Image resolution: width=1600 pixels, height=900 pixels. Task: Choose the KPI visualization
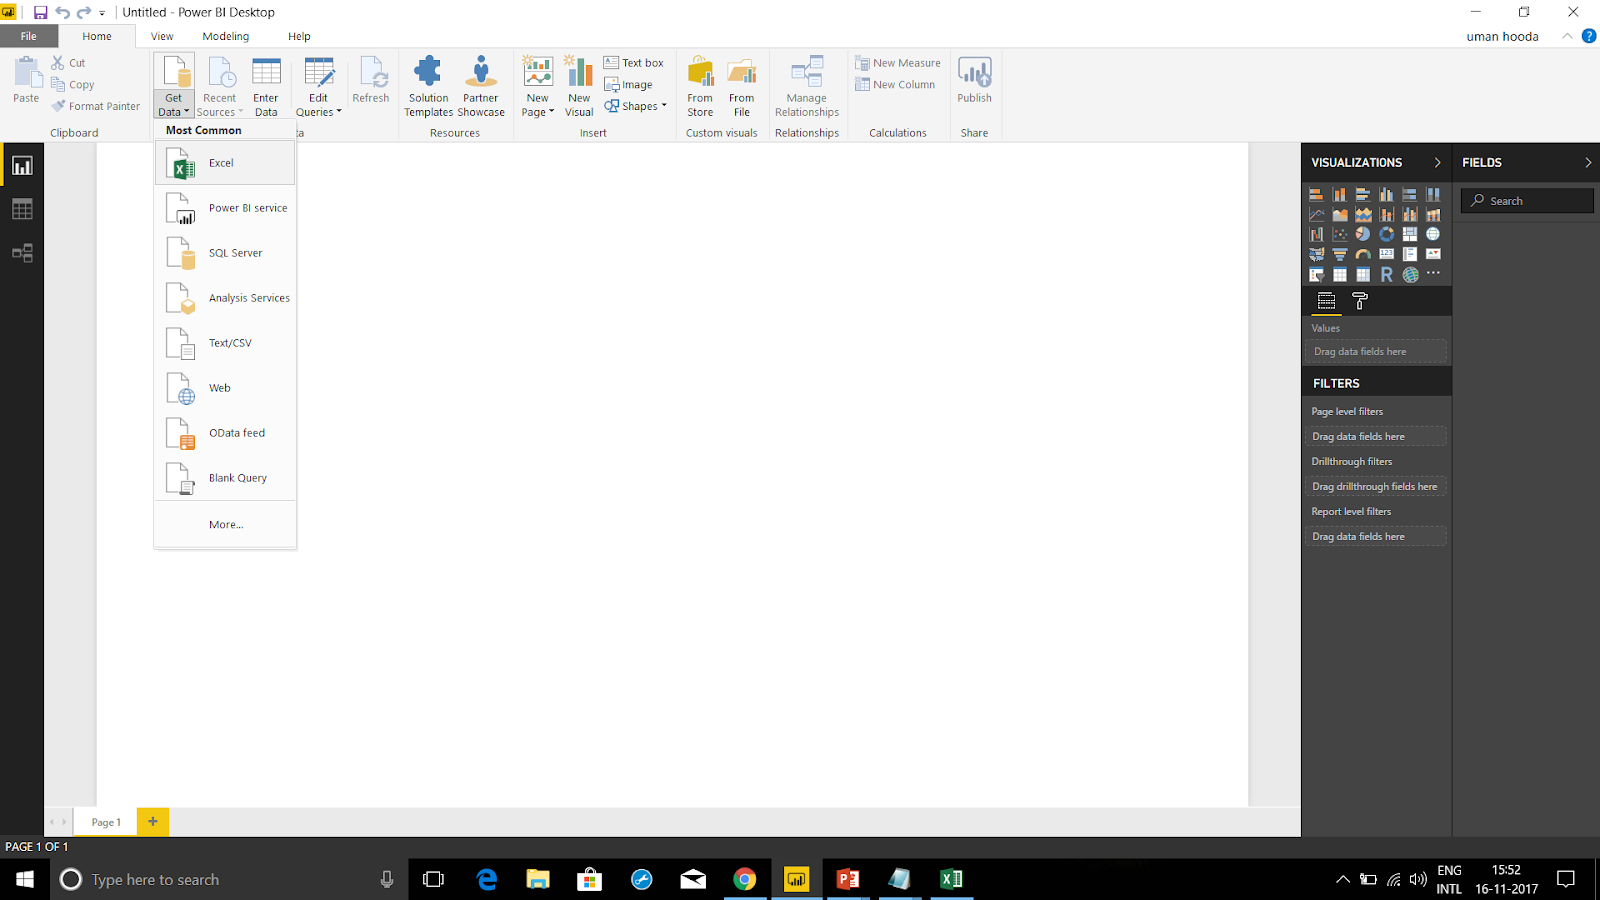tap(1433, 254)
